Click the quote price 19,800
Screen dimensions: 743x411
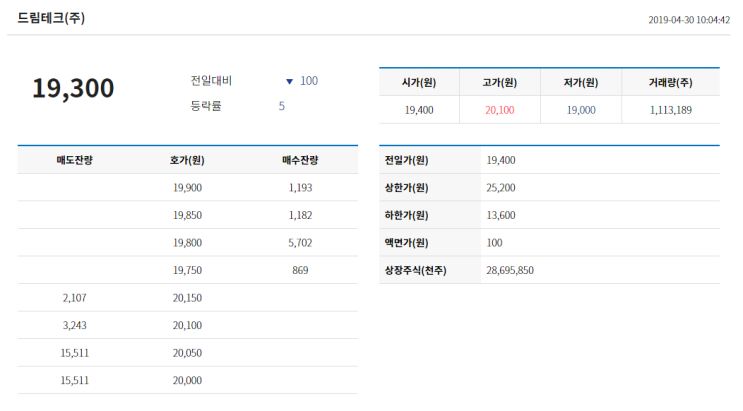(x=187, y=243)
